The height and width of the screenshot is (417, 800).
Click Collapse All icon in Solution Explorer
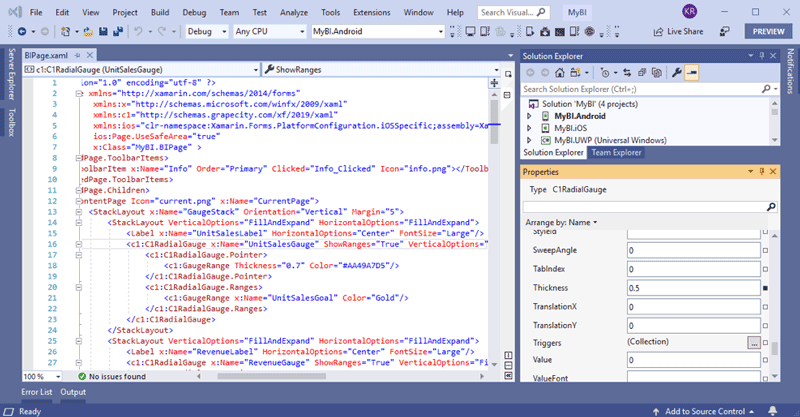[642, 72]
